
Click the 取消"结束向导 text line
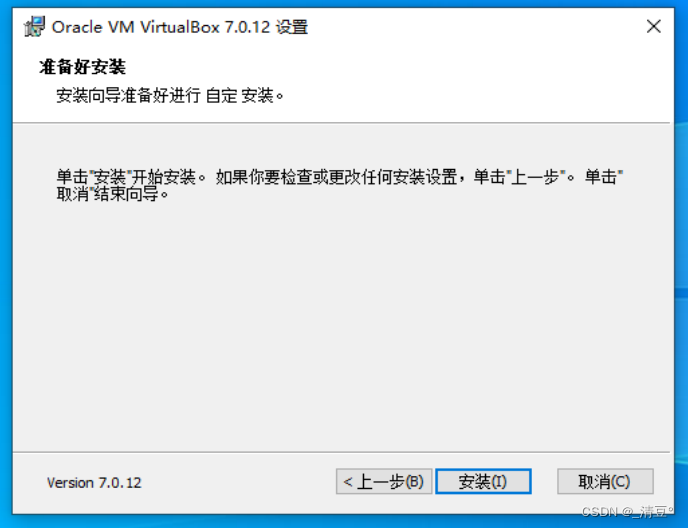(x=113, y=194)
